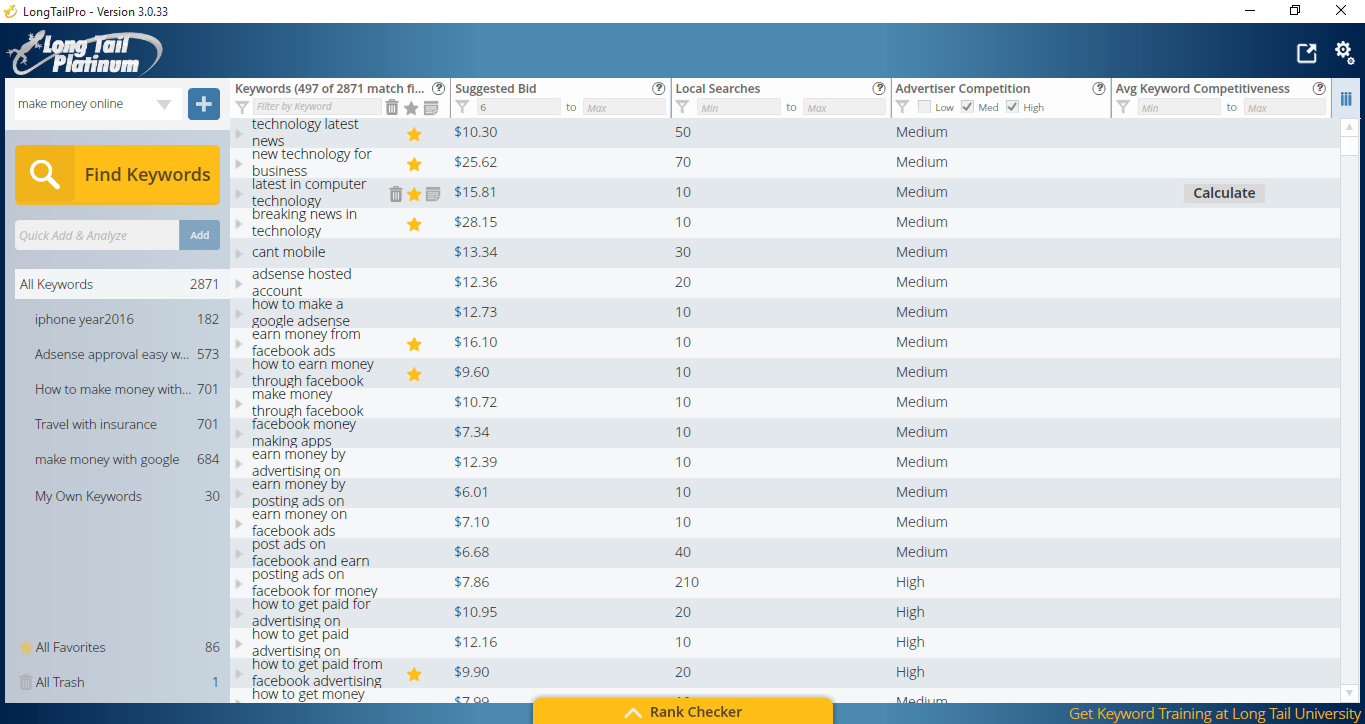Click Suggested Bid minimum field showing 6
This screenshot has width=1365, height=724.
click(518, 107)
